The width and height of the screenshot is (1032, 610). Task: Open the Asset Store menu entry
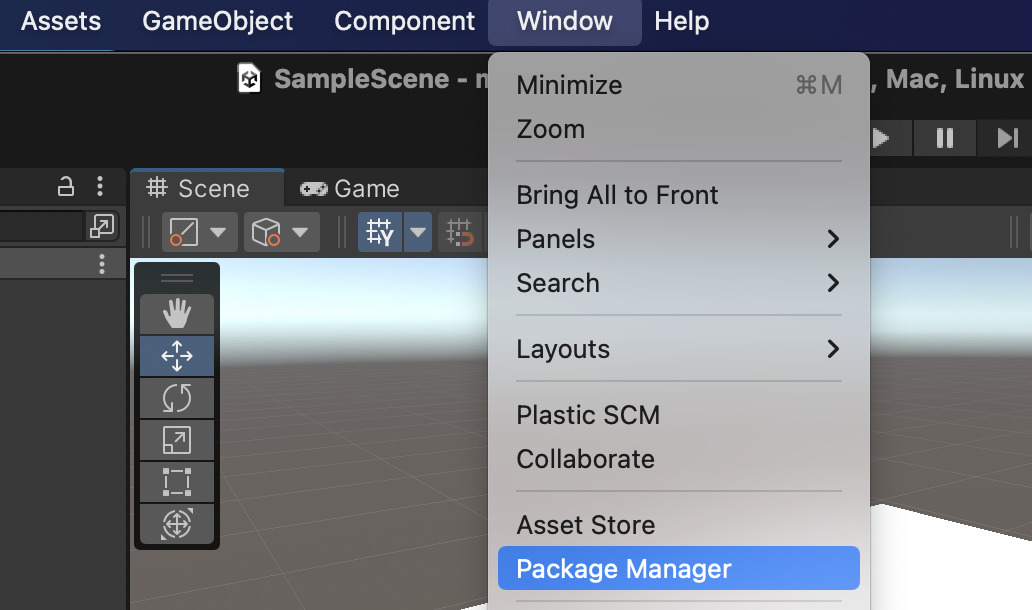[x=586, y=525]
